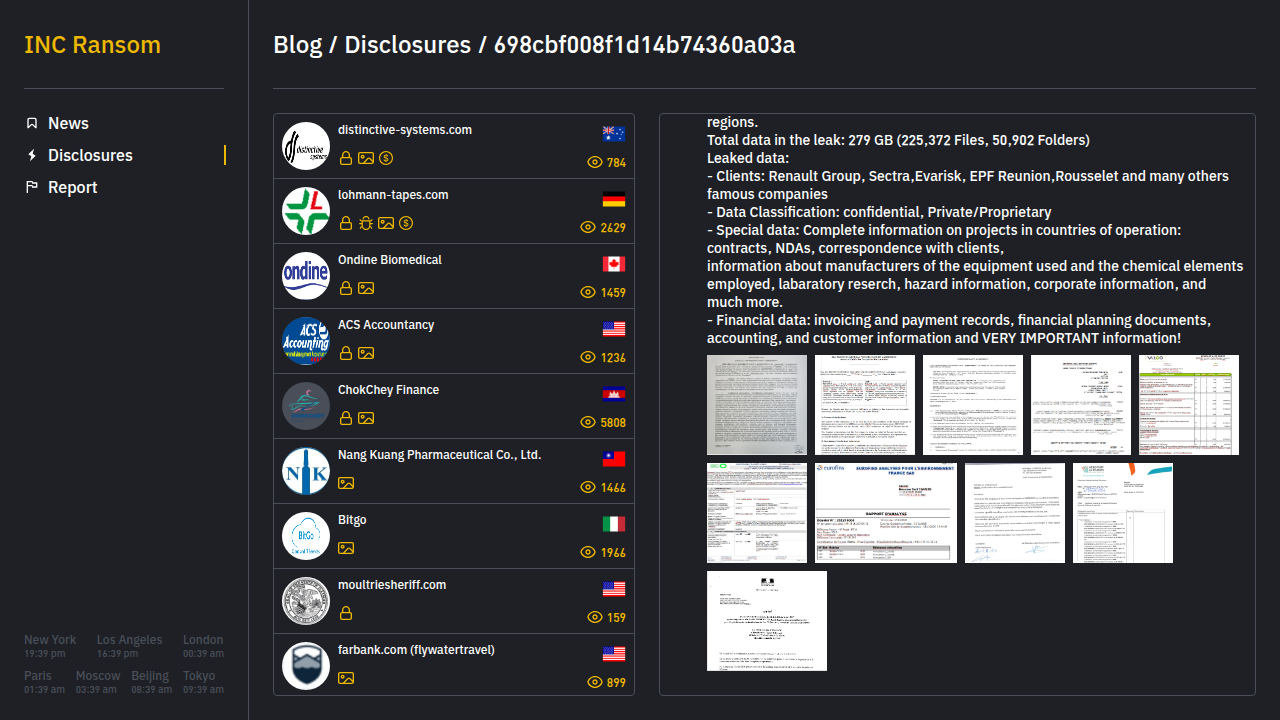Open the eurofins document thumbnail
1280x720 pixels.
coord(886,513)
